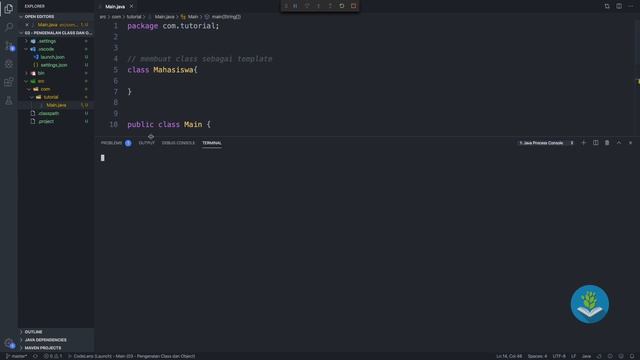Screen dimensions: 640x360
Task: Switch to the Output panel tab
Action: pyautogui.click(x=147, y=143)
